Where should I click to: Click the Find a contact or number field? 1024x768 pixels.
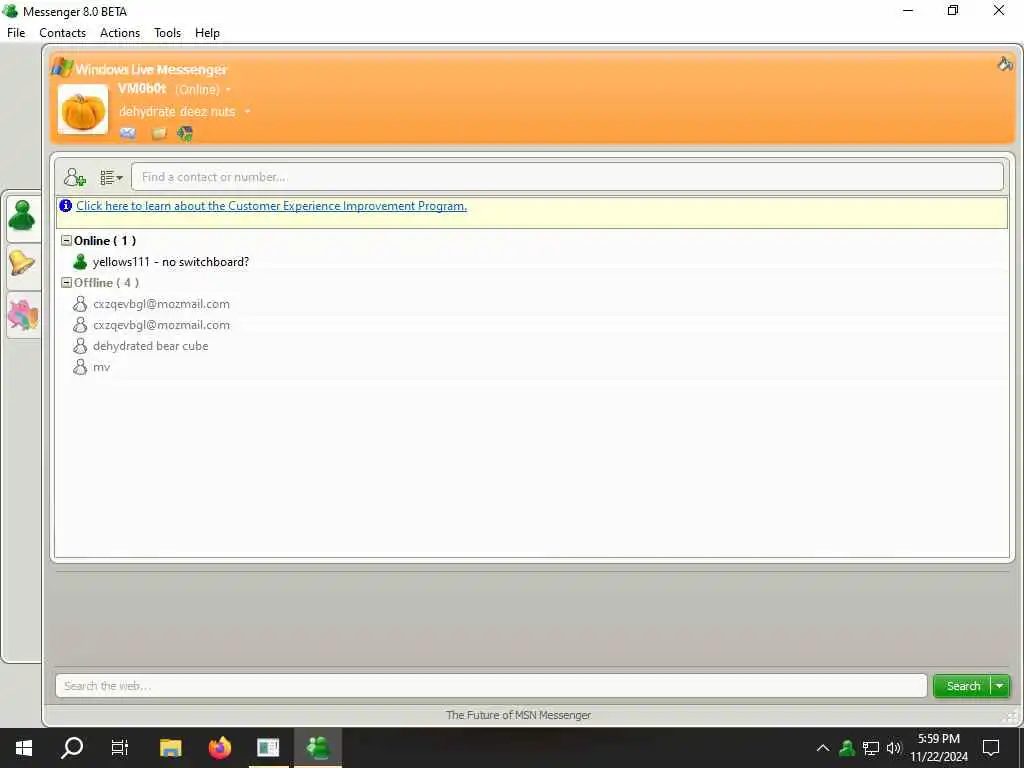[x=567, y=177]
